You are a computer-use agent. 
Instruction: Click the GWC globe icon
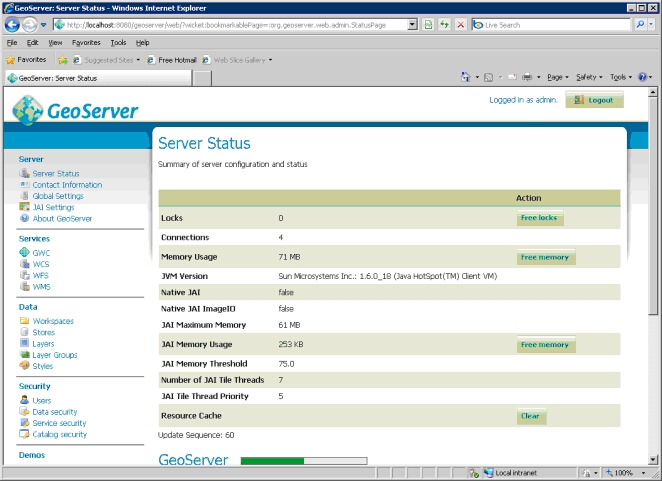(x=24, y=253)
